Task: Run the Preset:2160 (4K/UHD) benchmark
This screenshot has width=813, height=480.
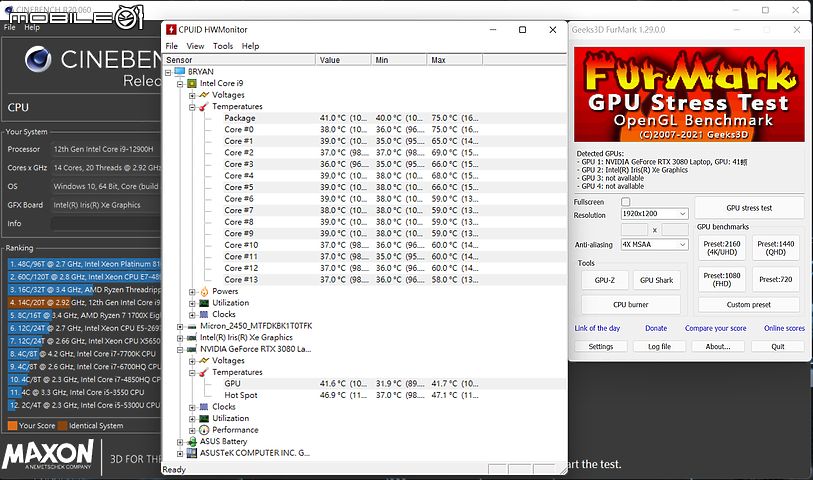Action: click(x=722, y=248)
